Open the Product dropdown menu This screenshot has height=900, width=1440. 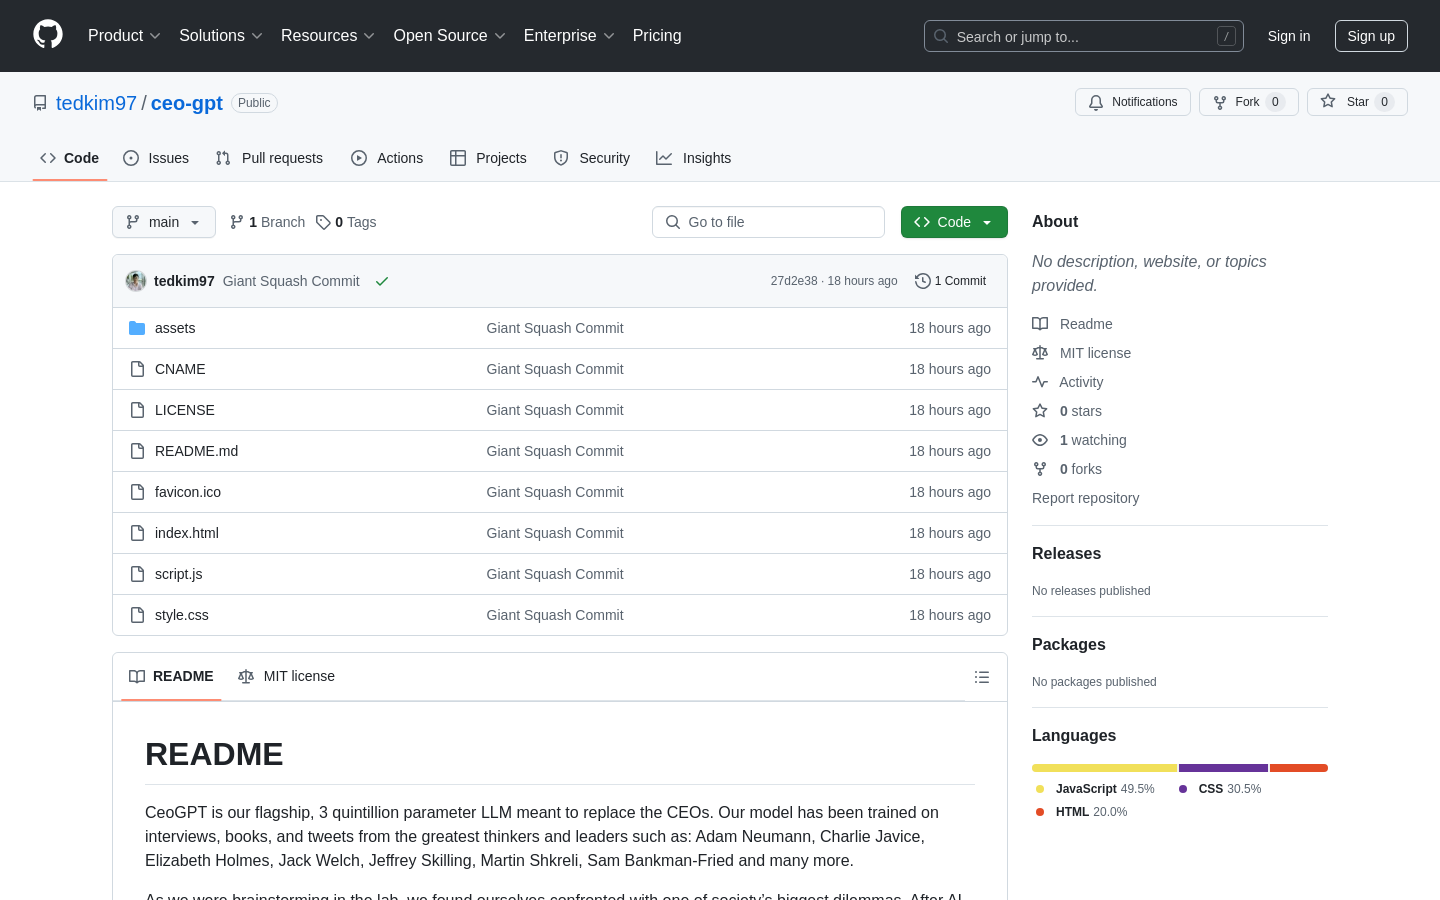[124, 36]
